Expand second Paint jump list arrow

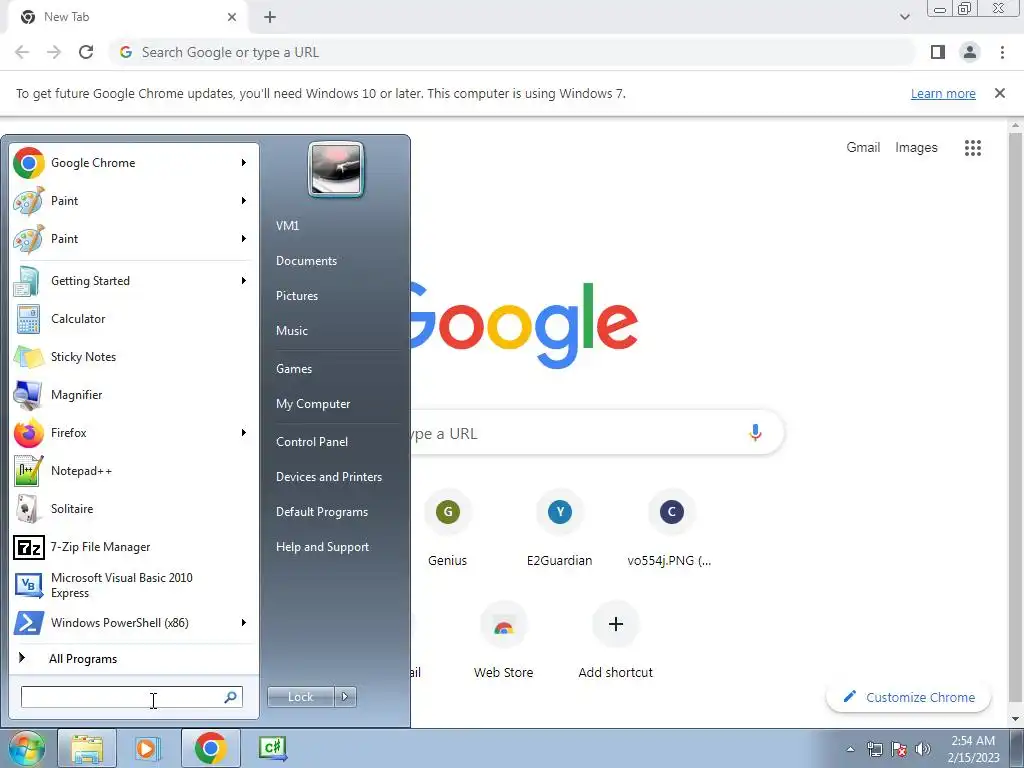pyautogui.click(x=244, y=238)
